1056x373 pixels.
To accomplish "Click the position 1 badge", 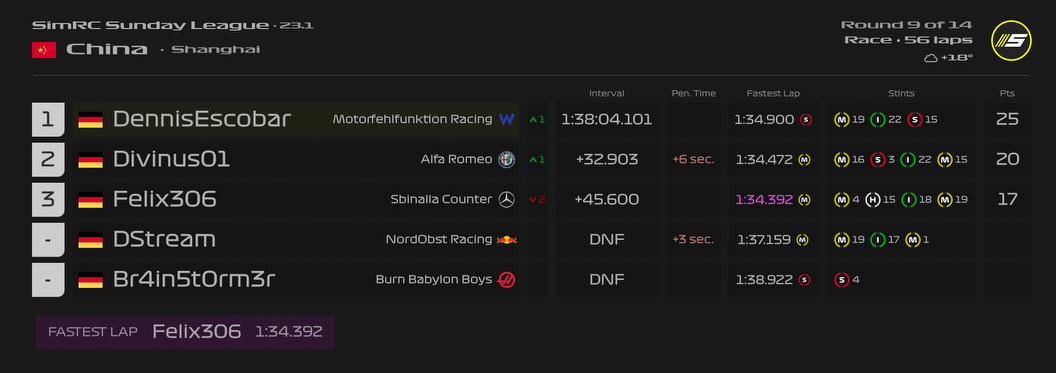I will tap(48, 120).
